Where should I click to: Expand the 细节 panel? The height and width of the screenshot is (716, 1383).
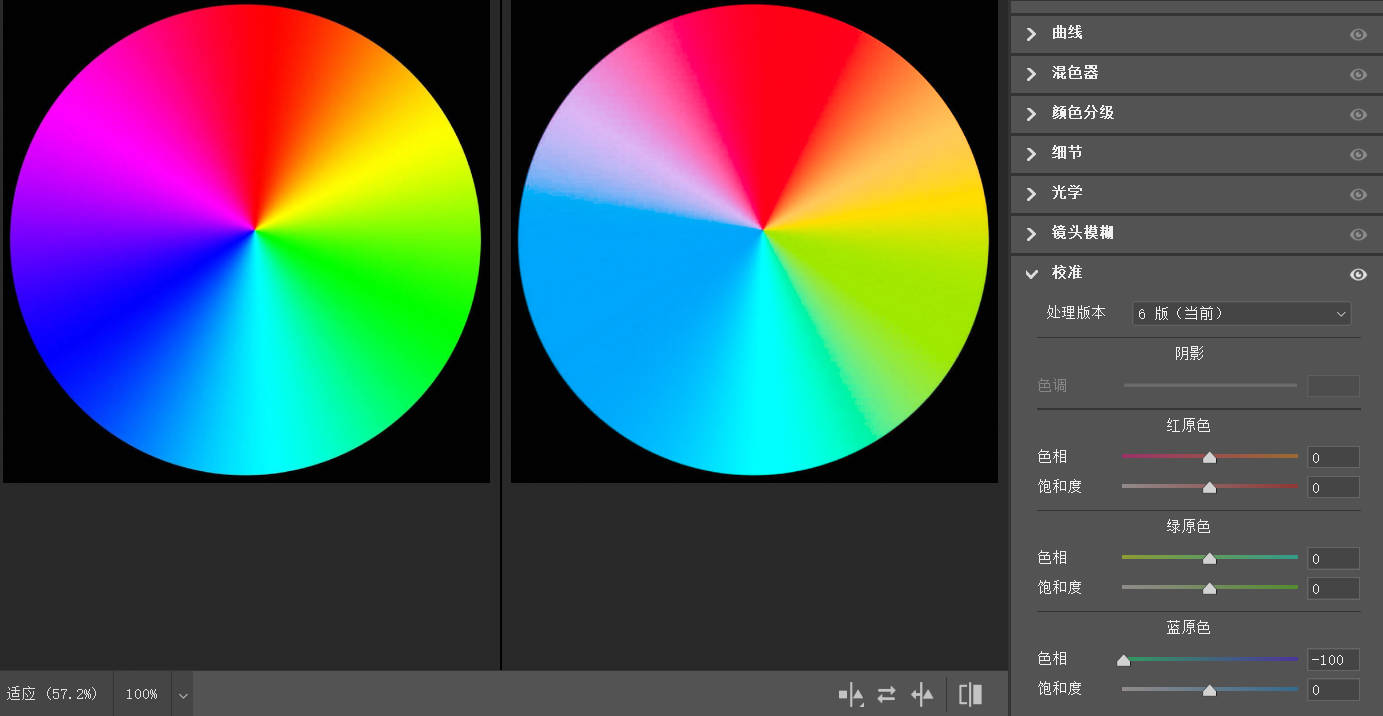pos(1032,154)
